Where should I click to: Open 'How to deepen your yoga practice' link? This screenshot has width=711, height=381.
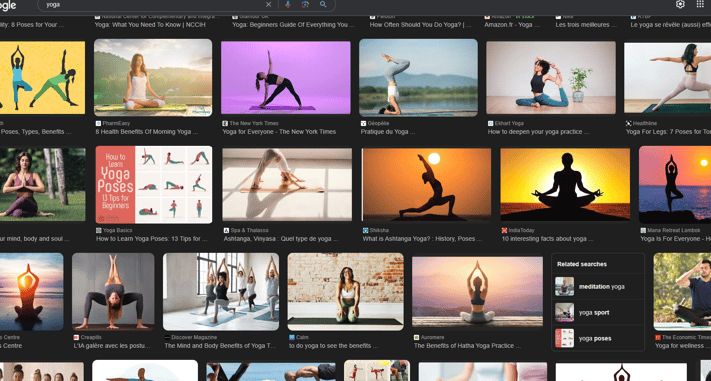(539, 132)
